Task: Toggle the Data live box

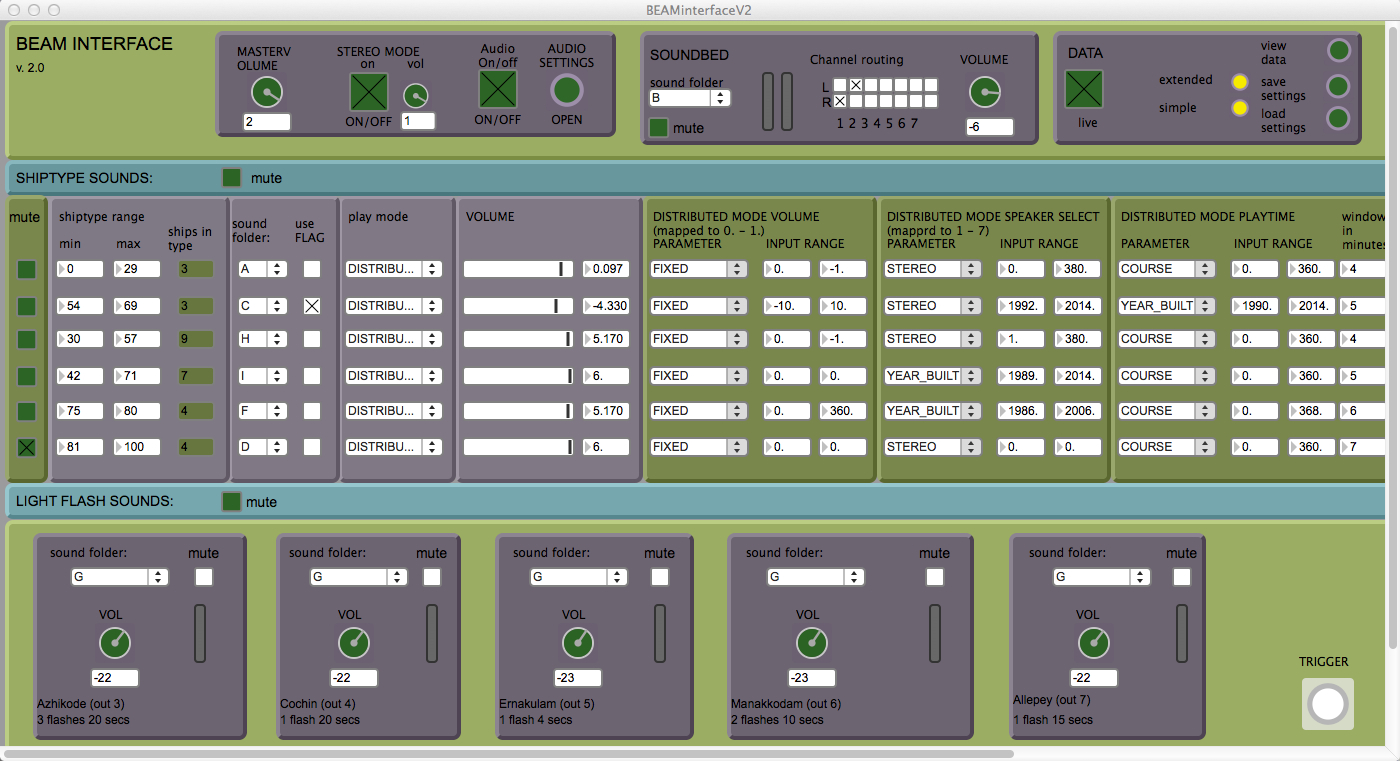Action: pos(1084,89)
